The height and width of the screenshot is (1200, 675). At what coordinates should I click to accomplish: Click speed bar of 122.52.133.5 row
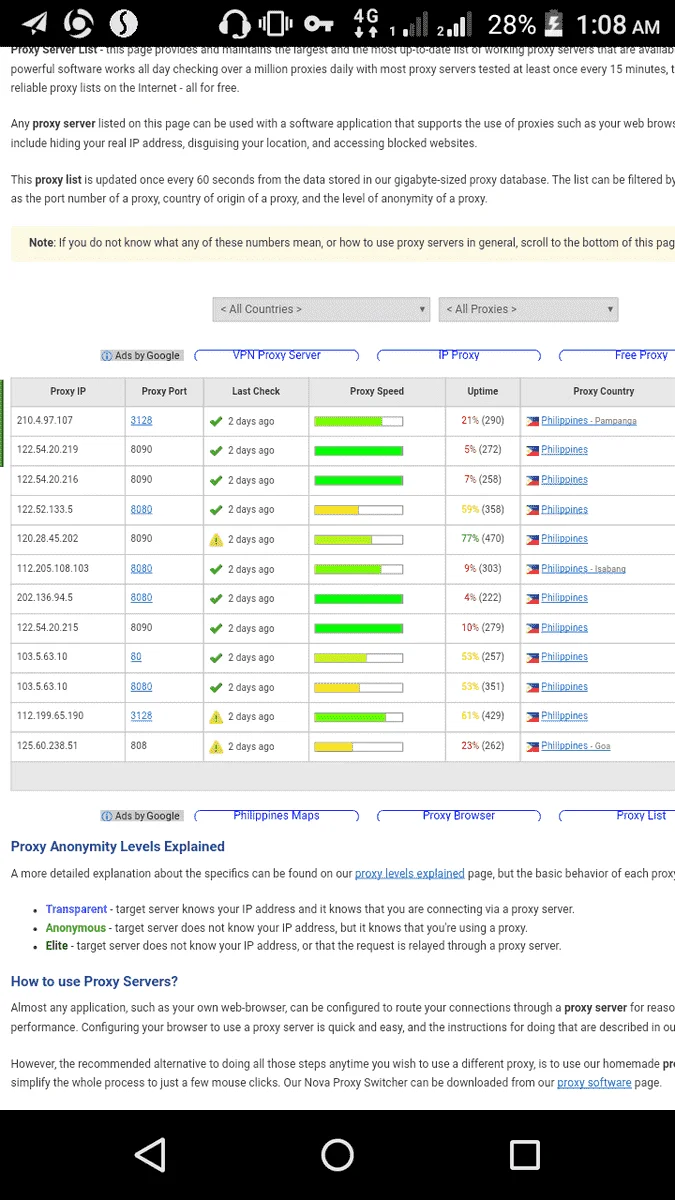358,510
